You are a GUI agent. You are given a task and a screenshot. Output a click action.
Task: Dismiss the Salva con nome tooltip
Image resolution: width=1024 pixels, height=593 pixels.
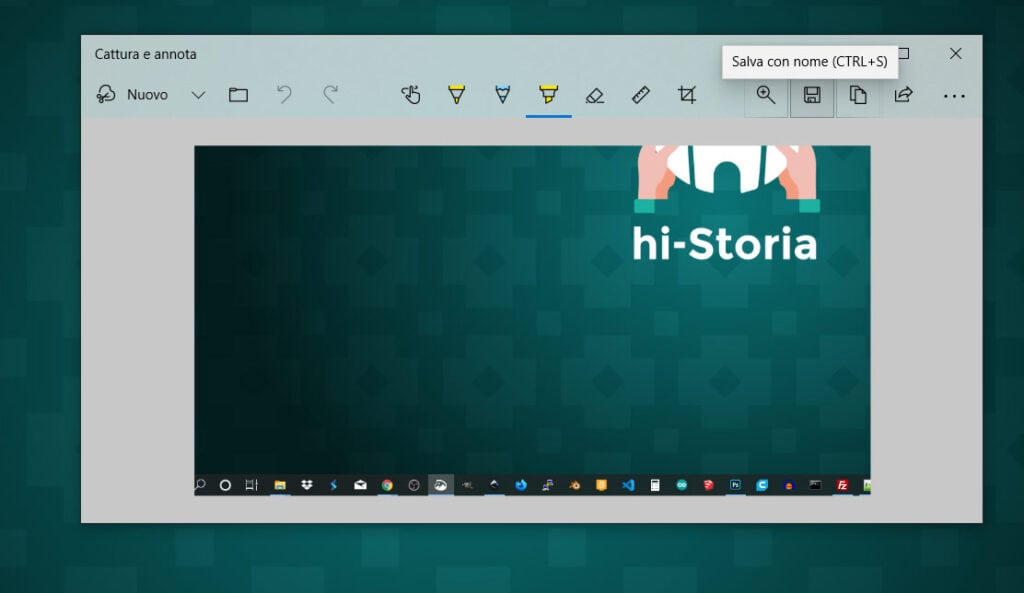click(810, 62)
